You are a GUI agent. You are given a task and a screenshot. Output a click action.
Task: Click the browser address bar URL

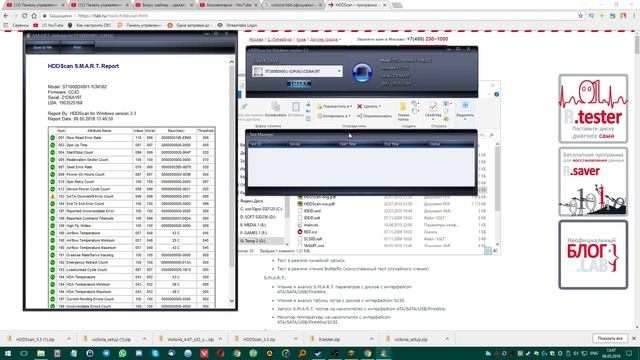(x=113, y=16)
